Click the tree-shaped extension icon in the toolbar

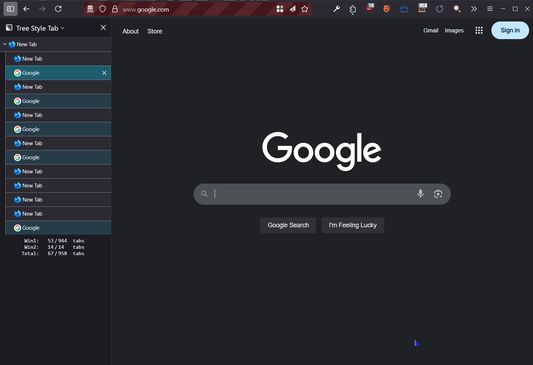point(353,10)
